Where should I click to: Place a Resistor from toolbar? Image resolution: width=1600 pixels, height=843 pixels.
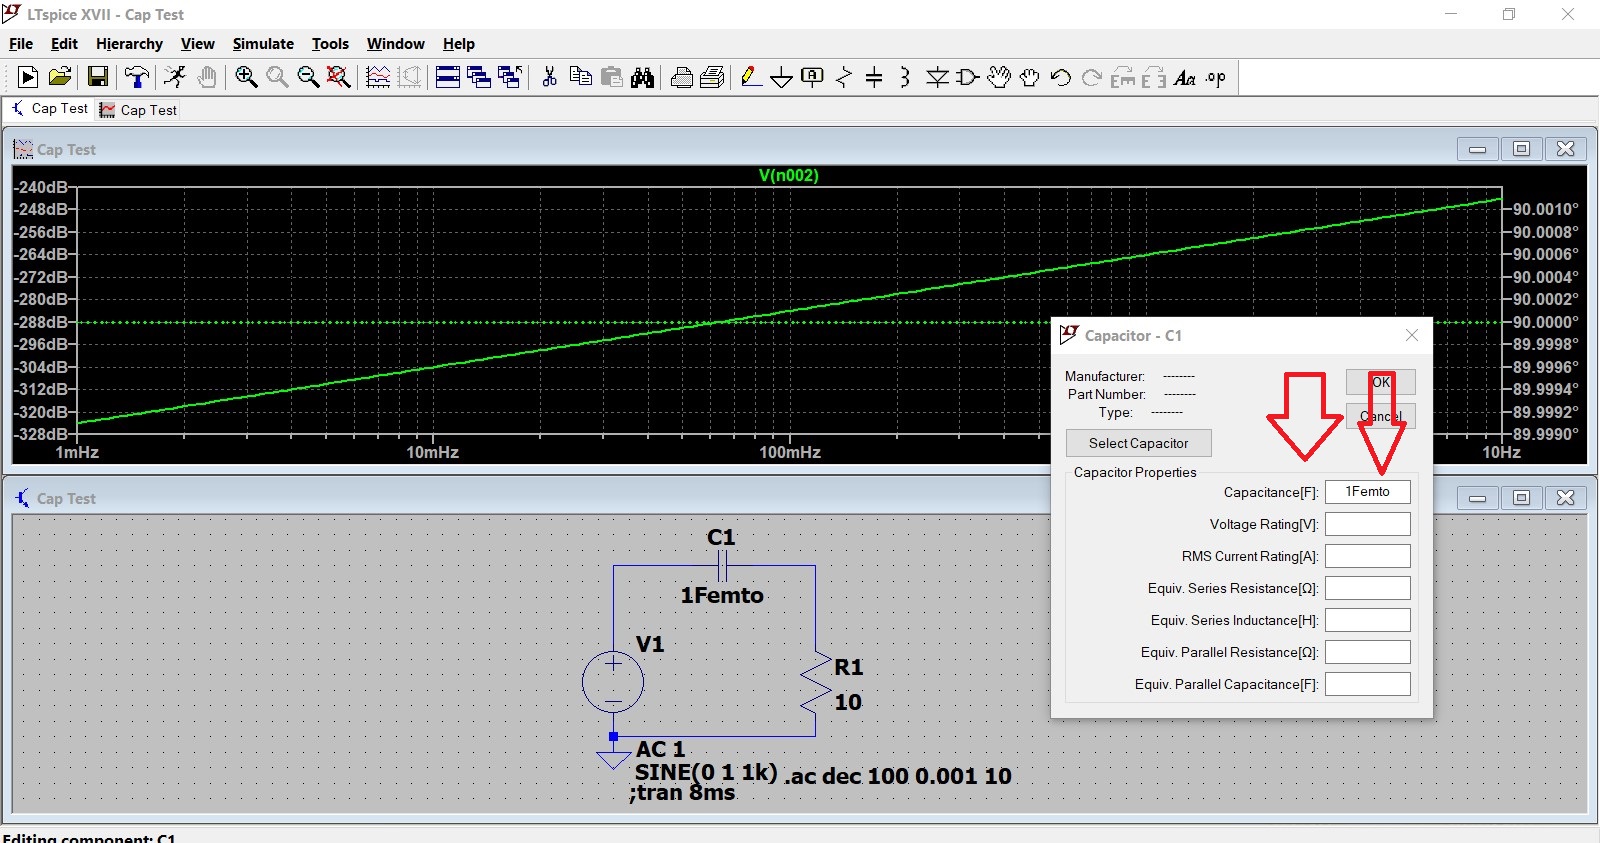point(844,77)
